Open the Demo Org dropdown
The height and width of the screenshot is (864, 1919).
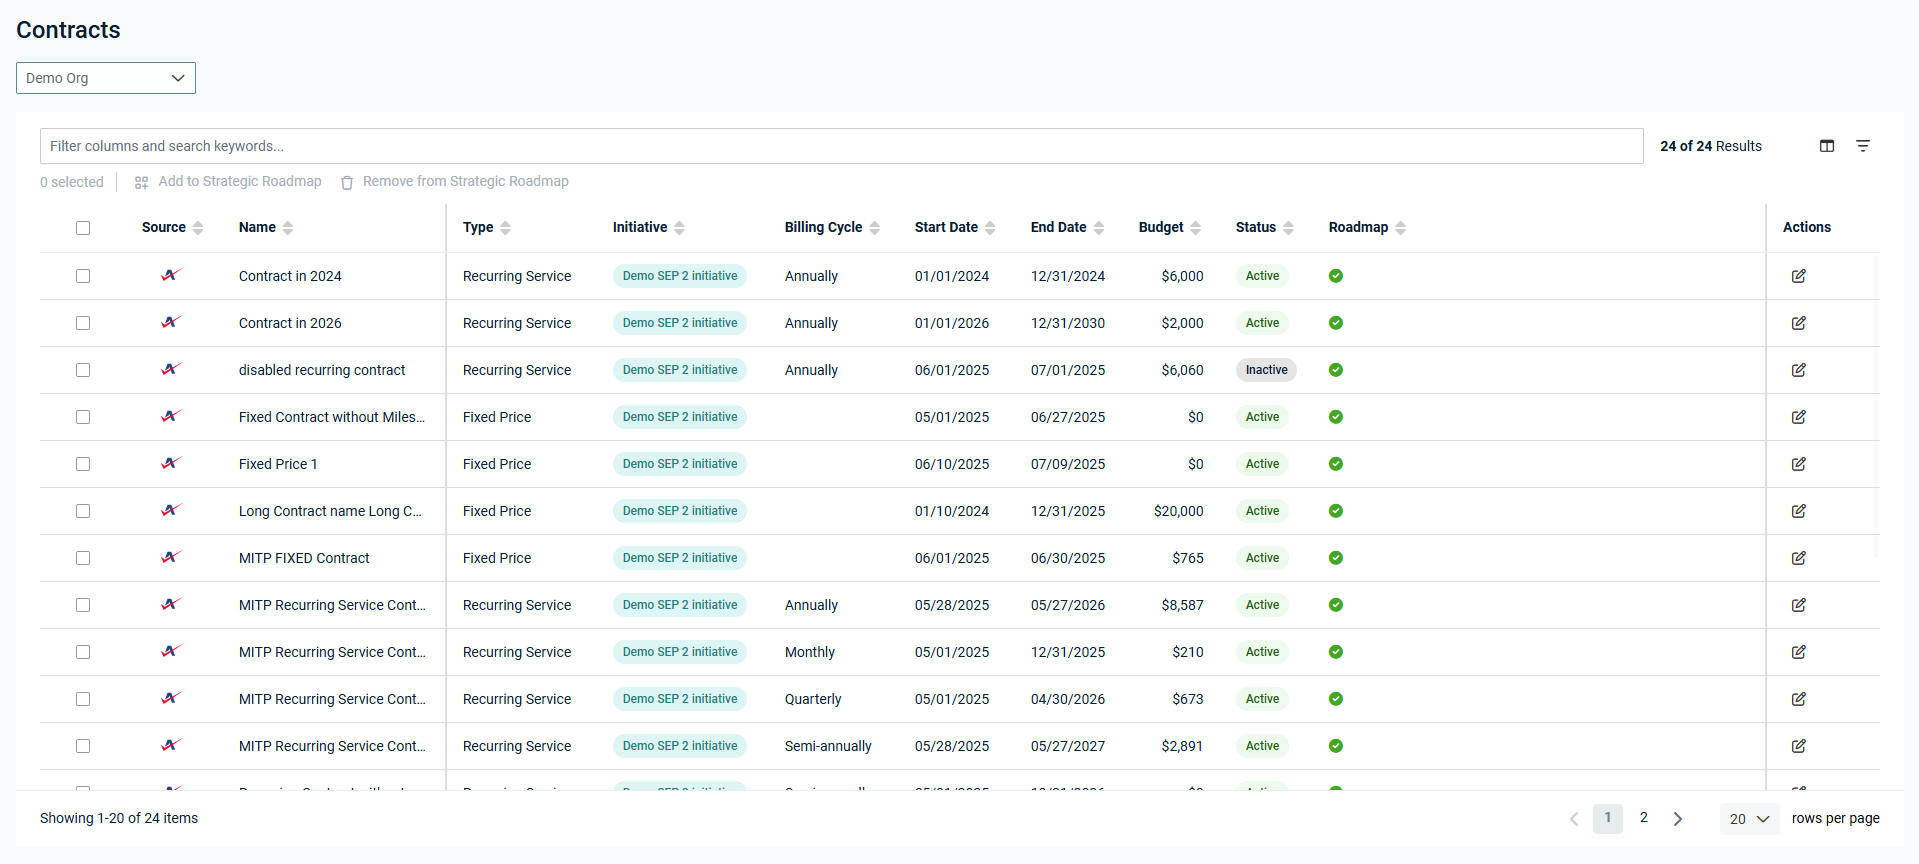(106, 78)
